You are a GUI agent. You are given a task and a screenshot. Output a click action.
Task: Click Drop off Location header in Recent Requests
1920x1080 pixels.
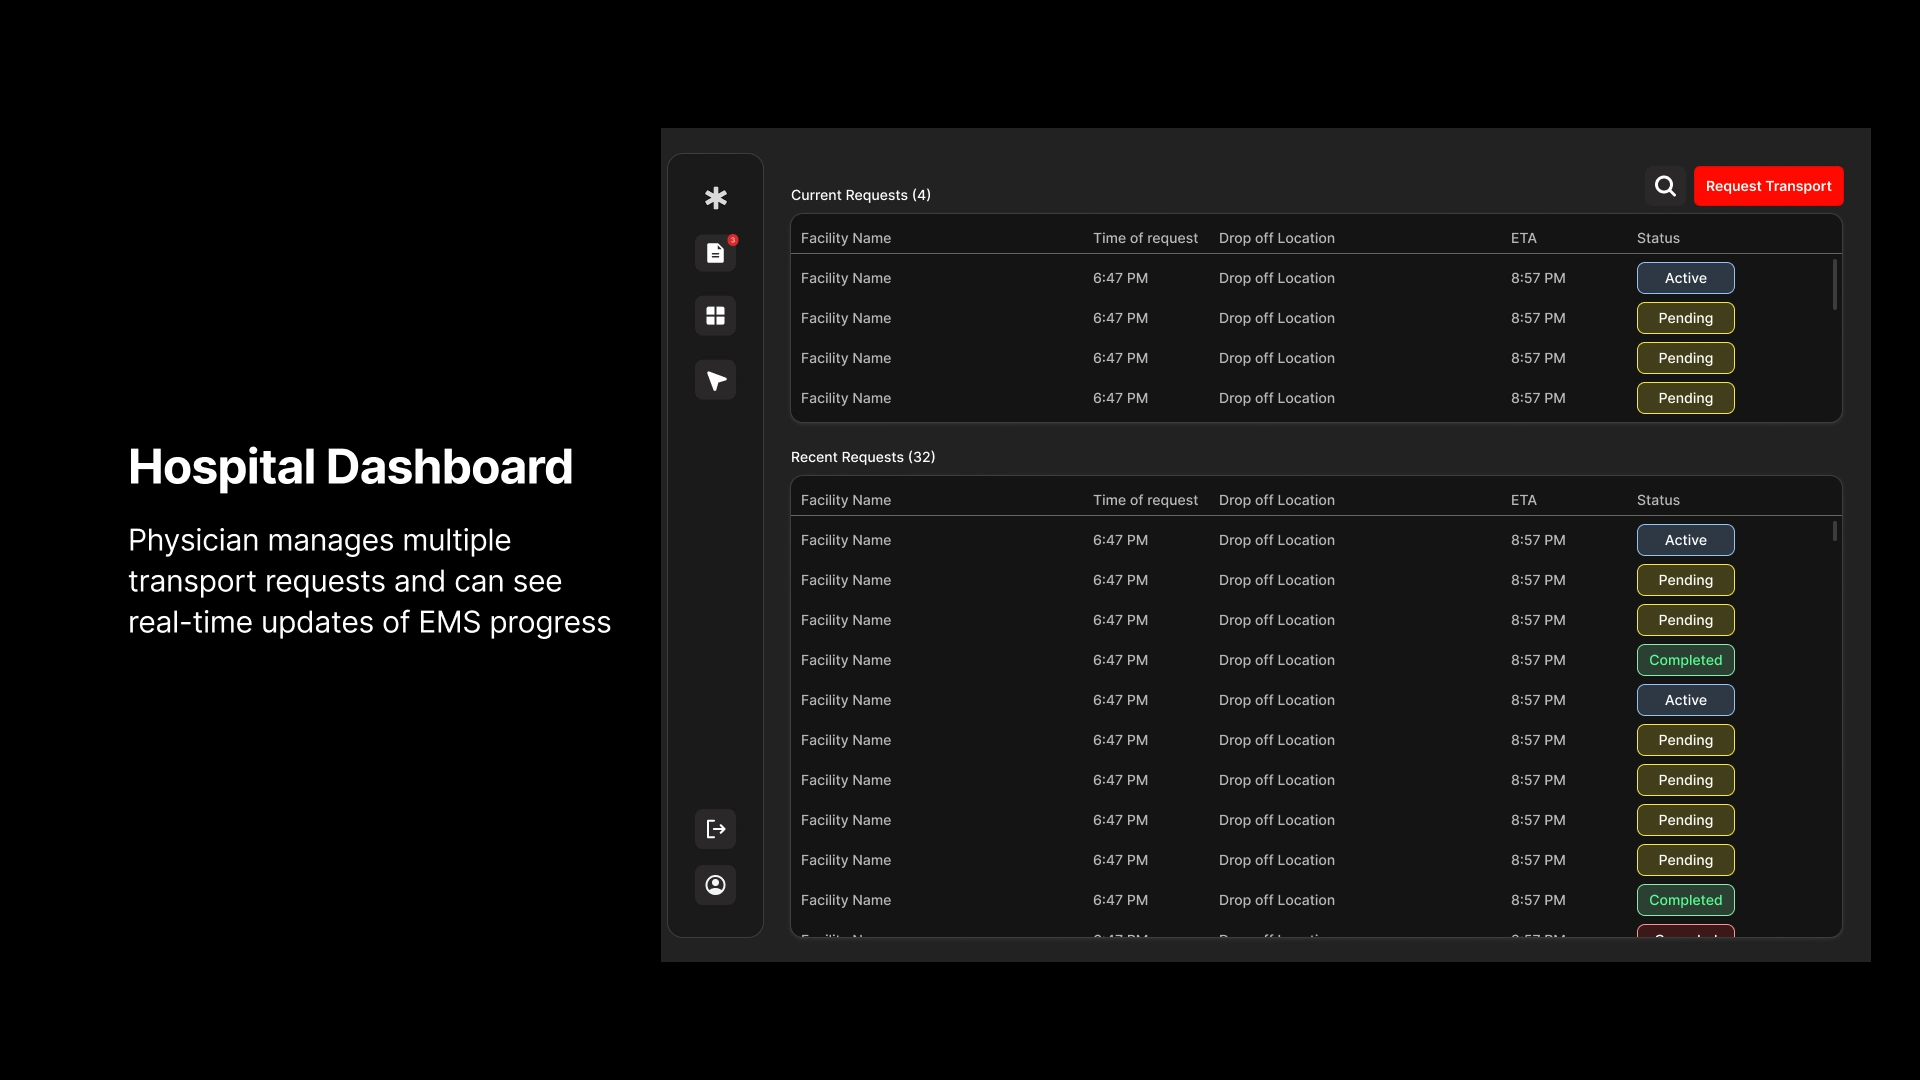(1276, 500)
